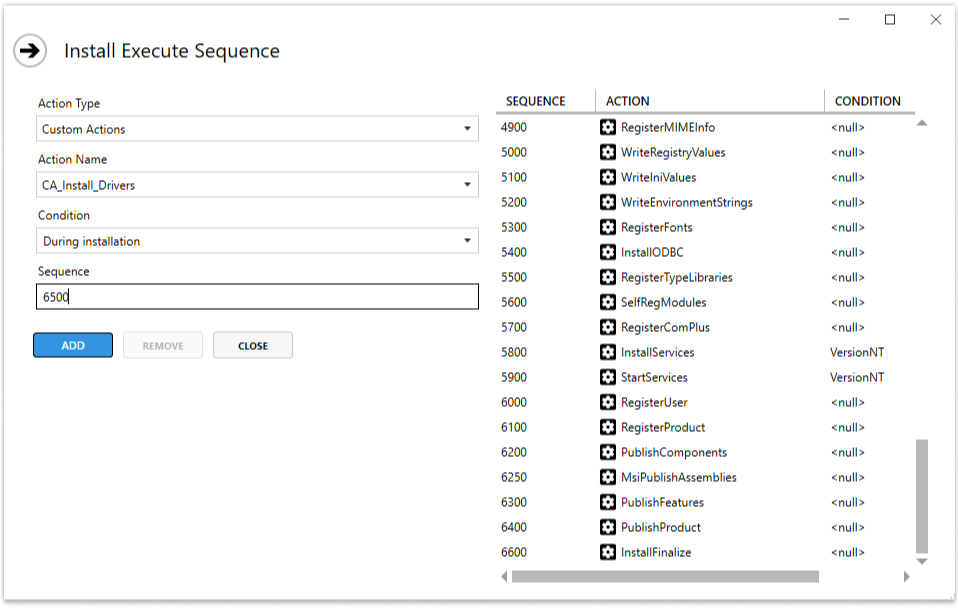Screen dimensions: 959x608
Task: Click the gear icon for InstallServices
Action: 607,352
